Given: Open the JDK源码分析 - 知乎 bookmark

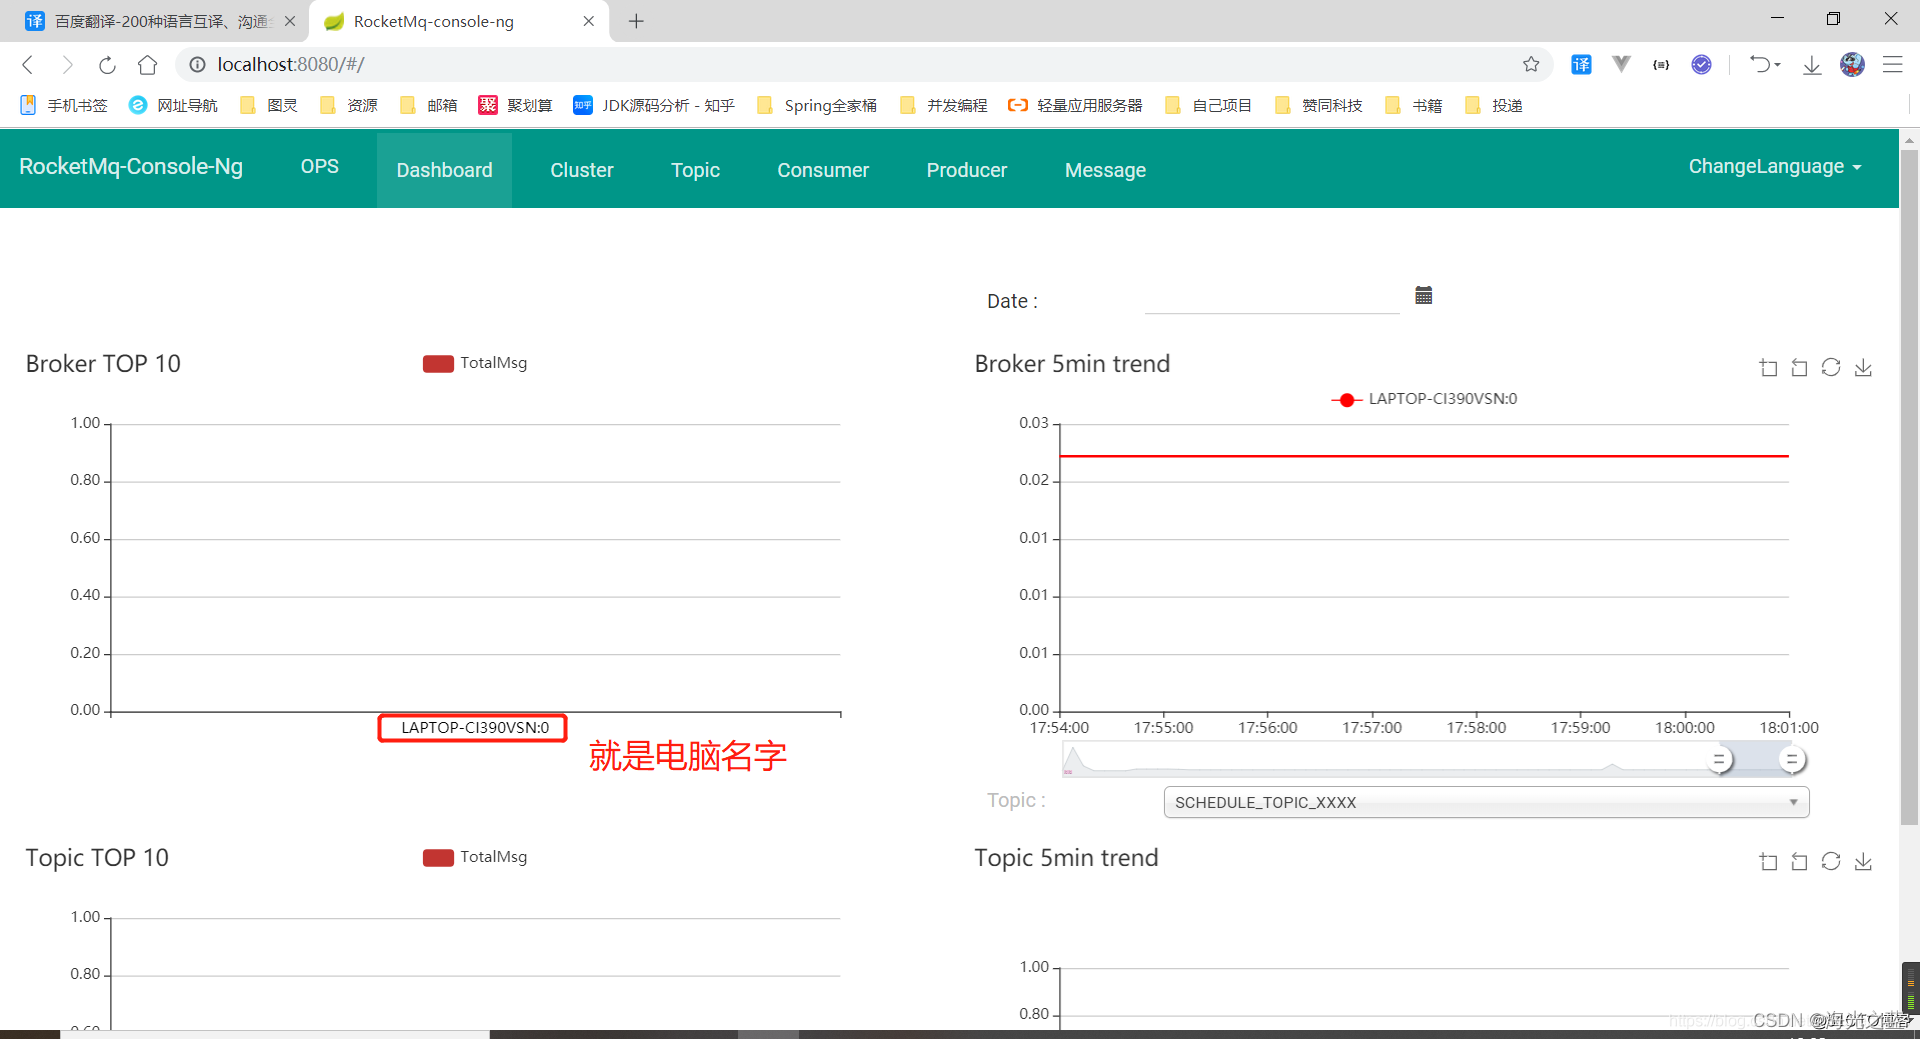Looking at the screenshot, I should 654,105.
